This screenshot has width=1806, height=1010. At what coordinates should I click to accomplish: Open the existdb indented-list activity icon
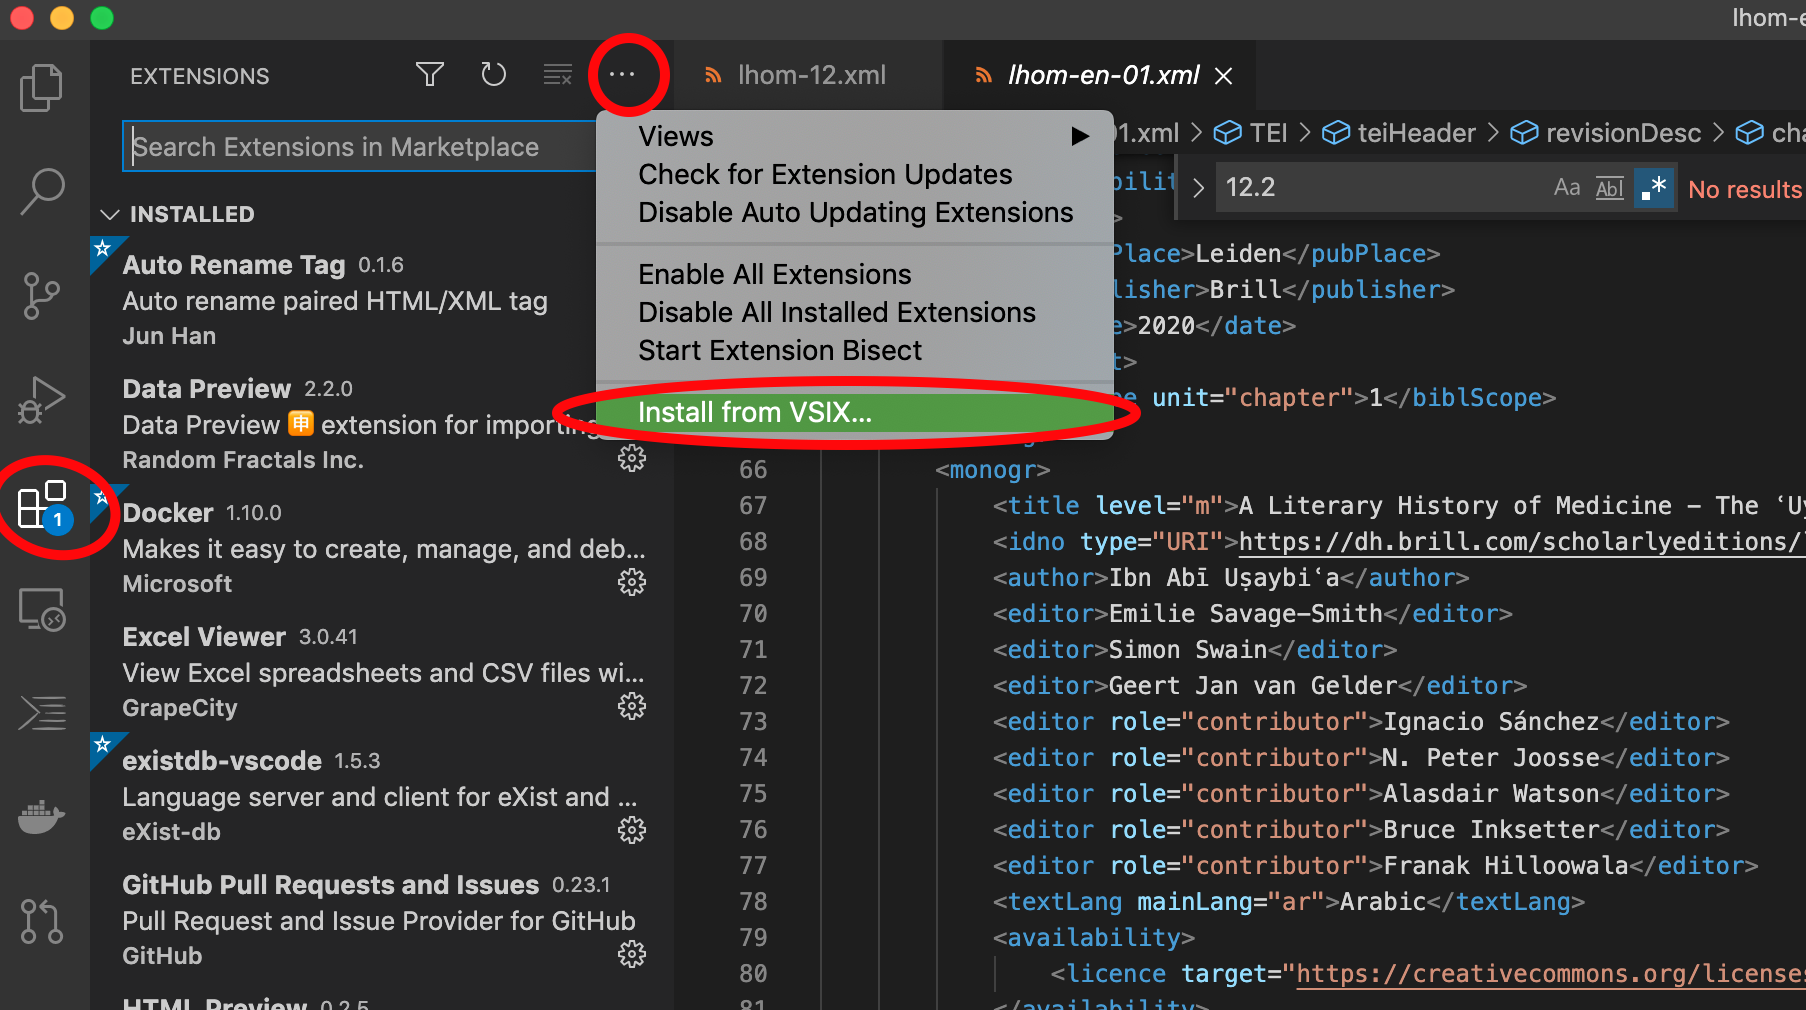(x=42, y=713)
